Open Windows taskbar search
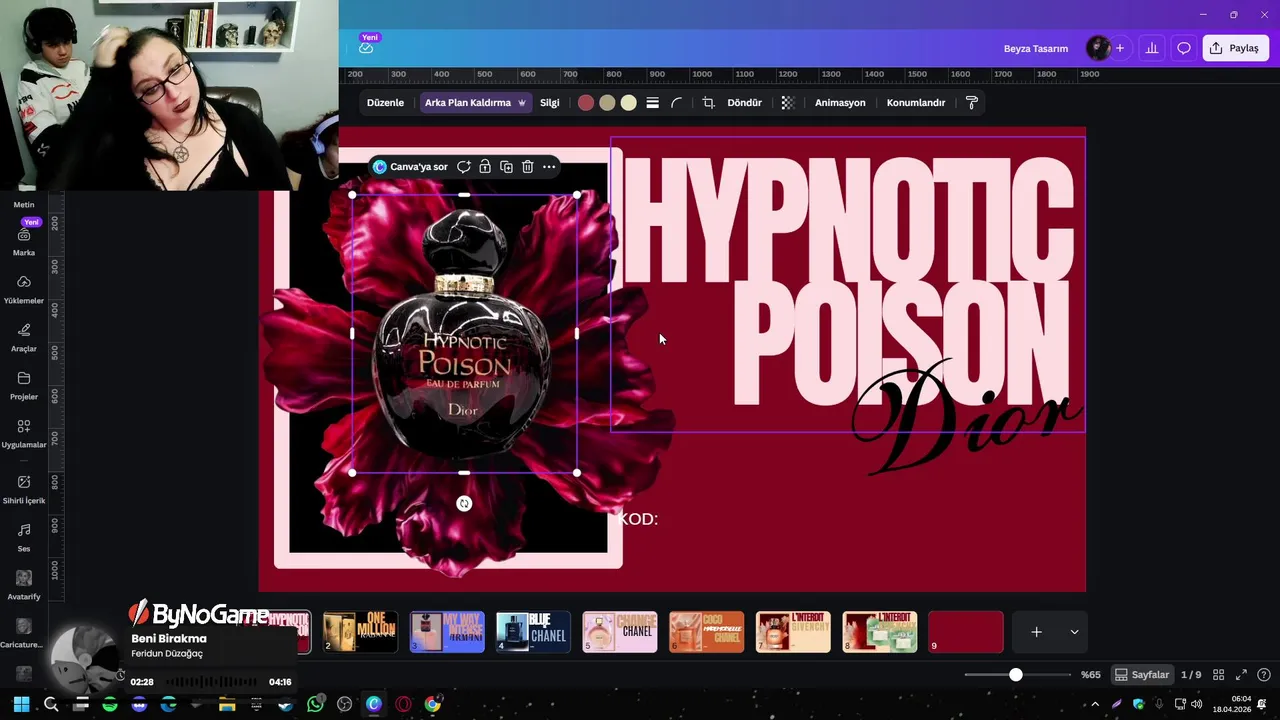Image resolution: width=1280 pixels, height=720 pixels. click(x=51, y=705)
